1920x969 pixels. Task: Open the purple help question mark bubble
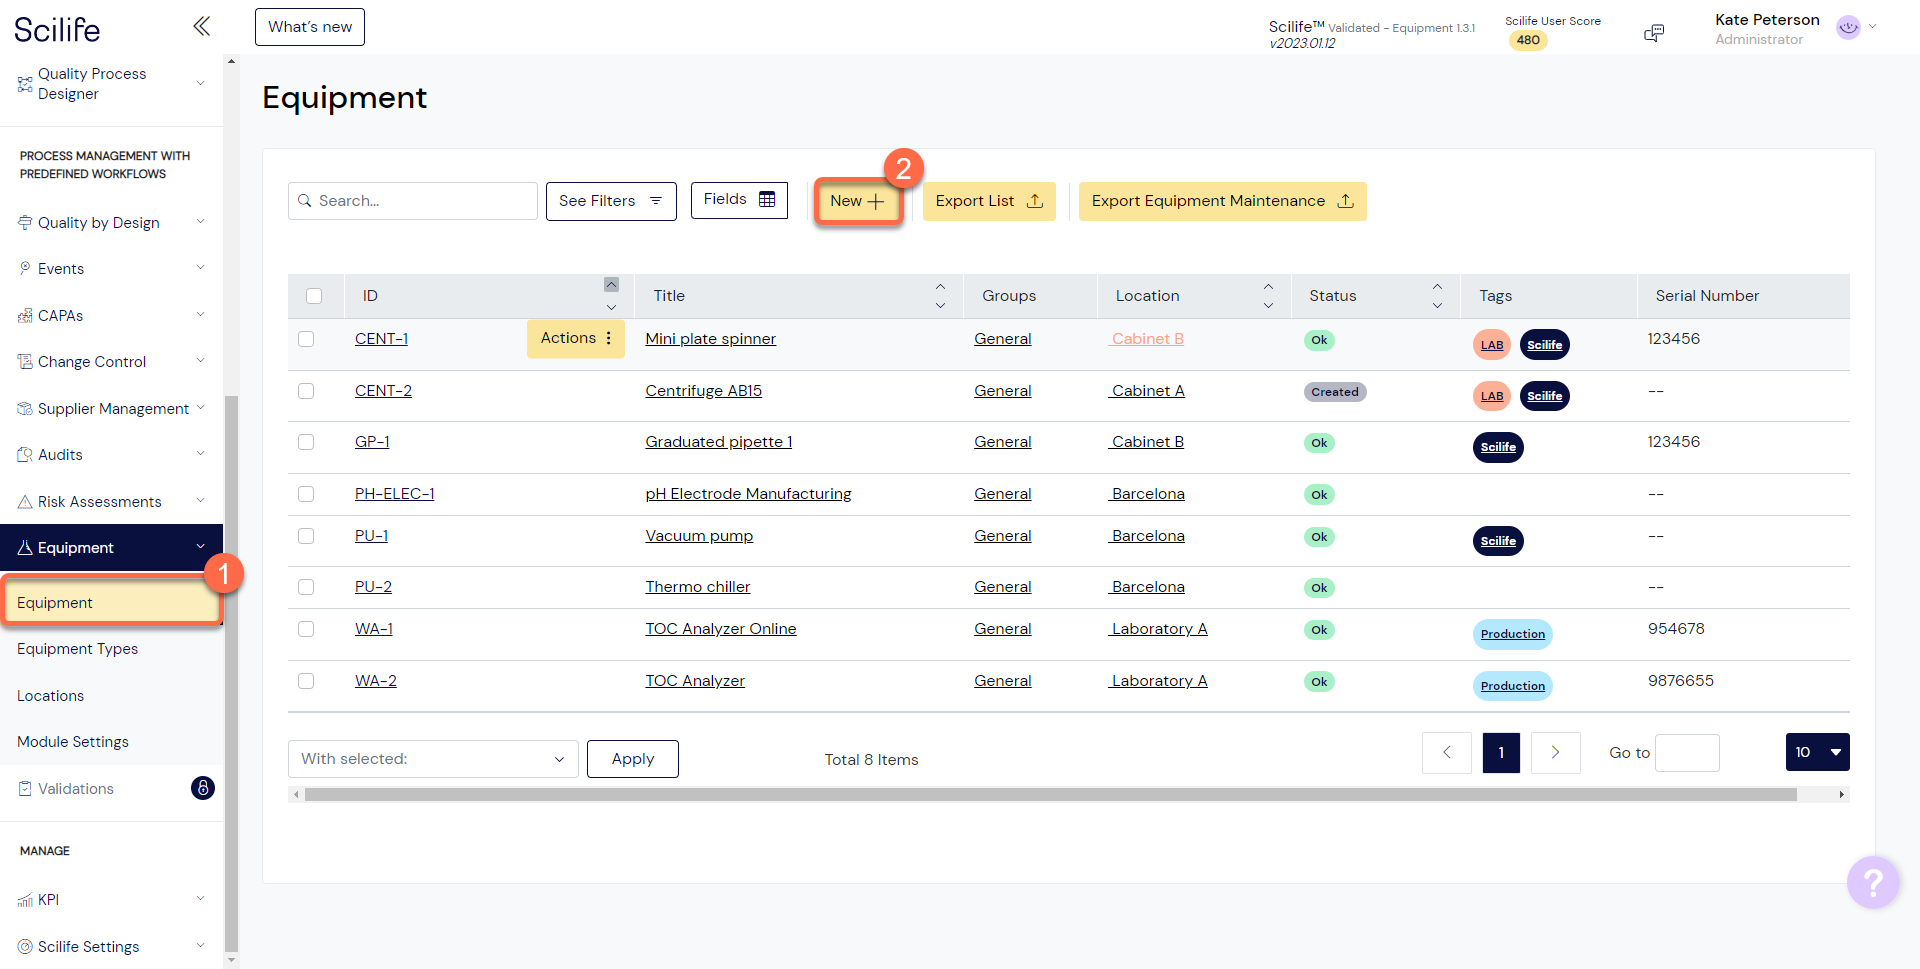click(x=1872, y=882)
